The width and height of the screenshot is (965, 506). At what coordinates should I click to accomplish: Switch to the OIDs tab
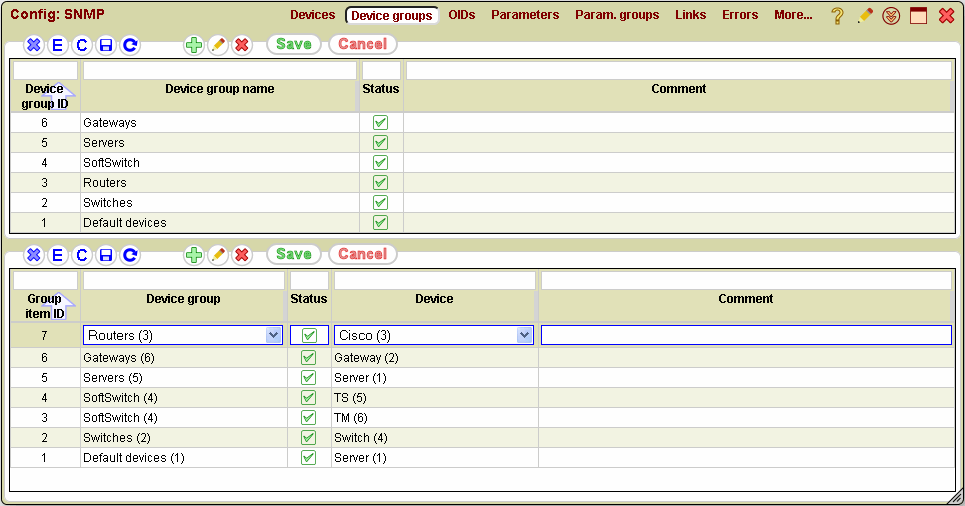coord(462,15)
